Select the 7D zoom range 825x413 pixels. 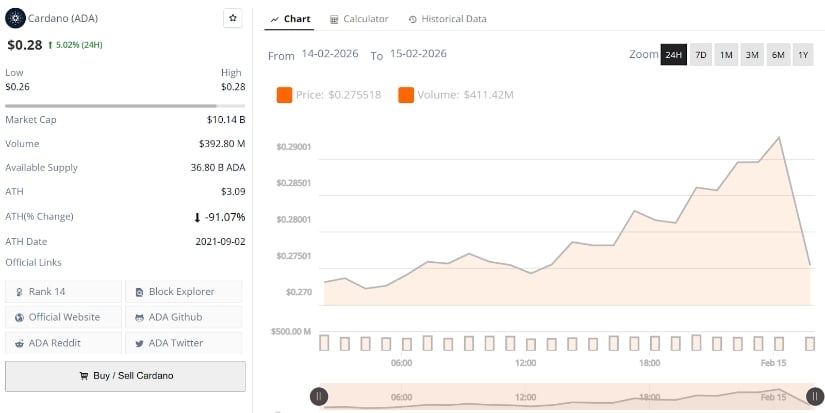(700, 55)
